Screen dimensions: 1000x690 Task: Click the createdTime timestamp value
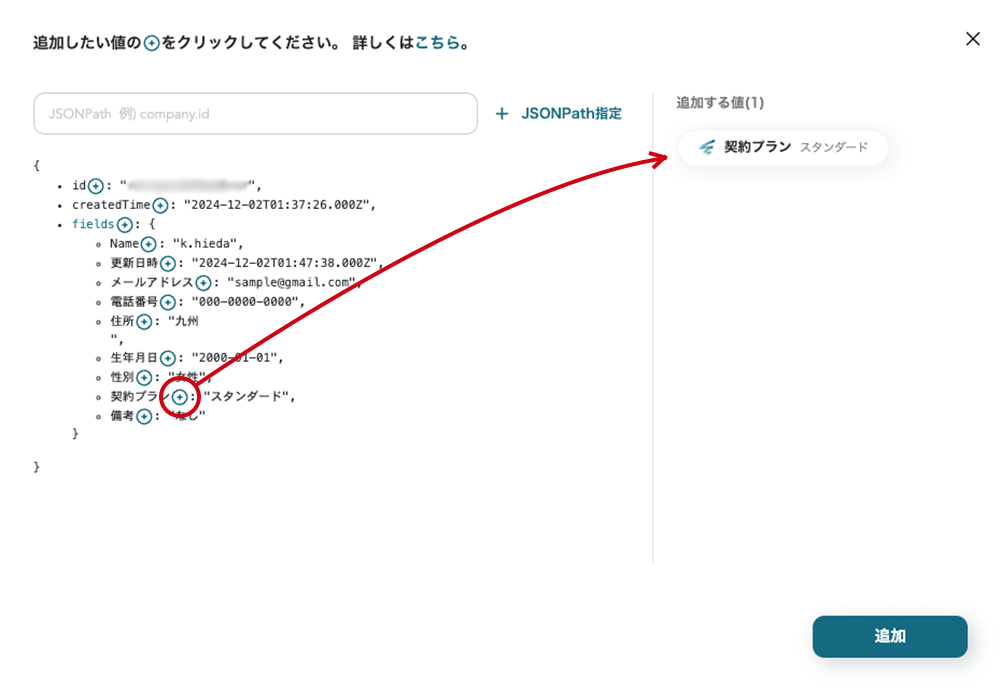279,205
